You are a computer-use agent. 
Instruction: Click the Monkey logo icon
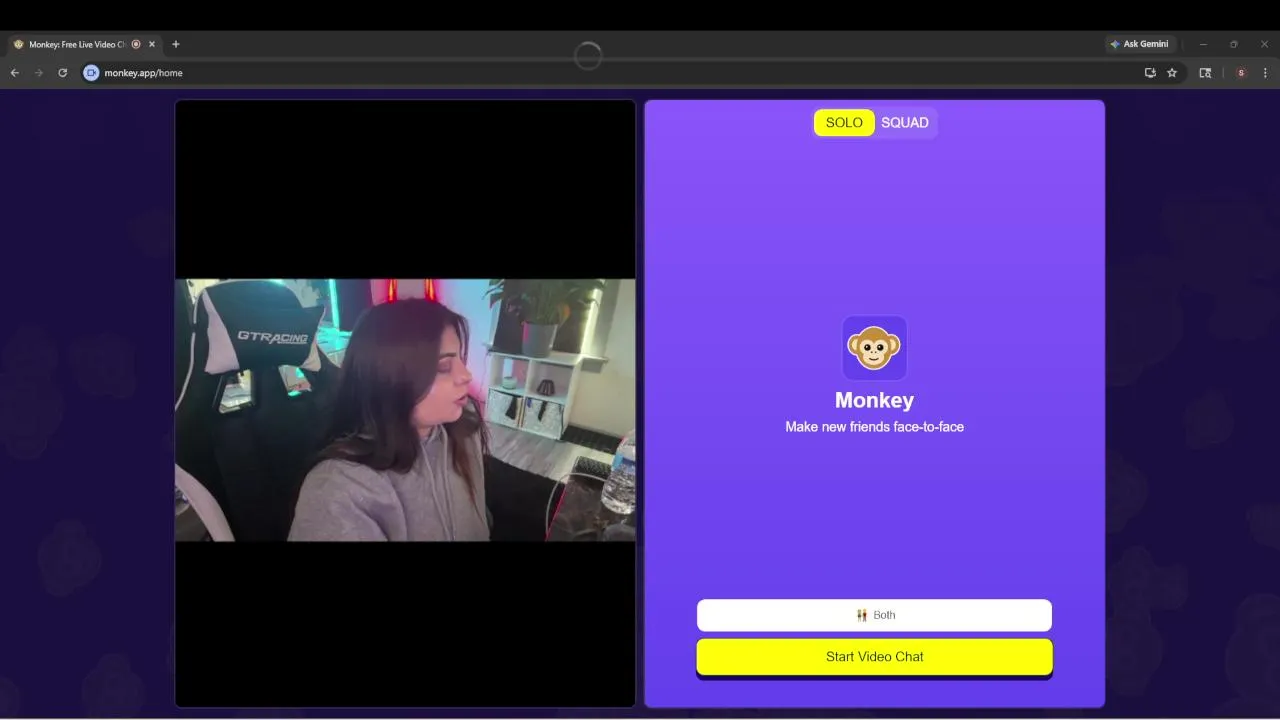click(x=874, y=348)
